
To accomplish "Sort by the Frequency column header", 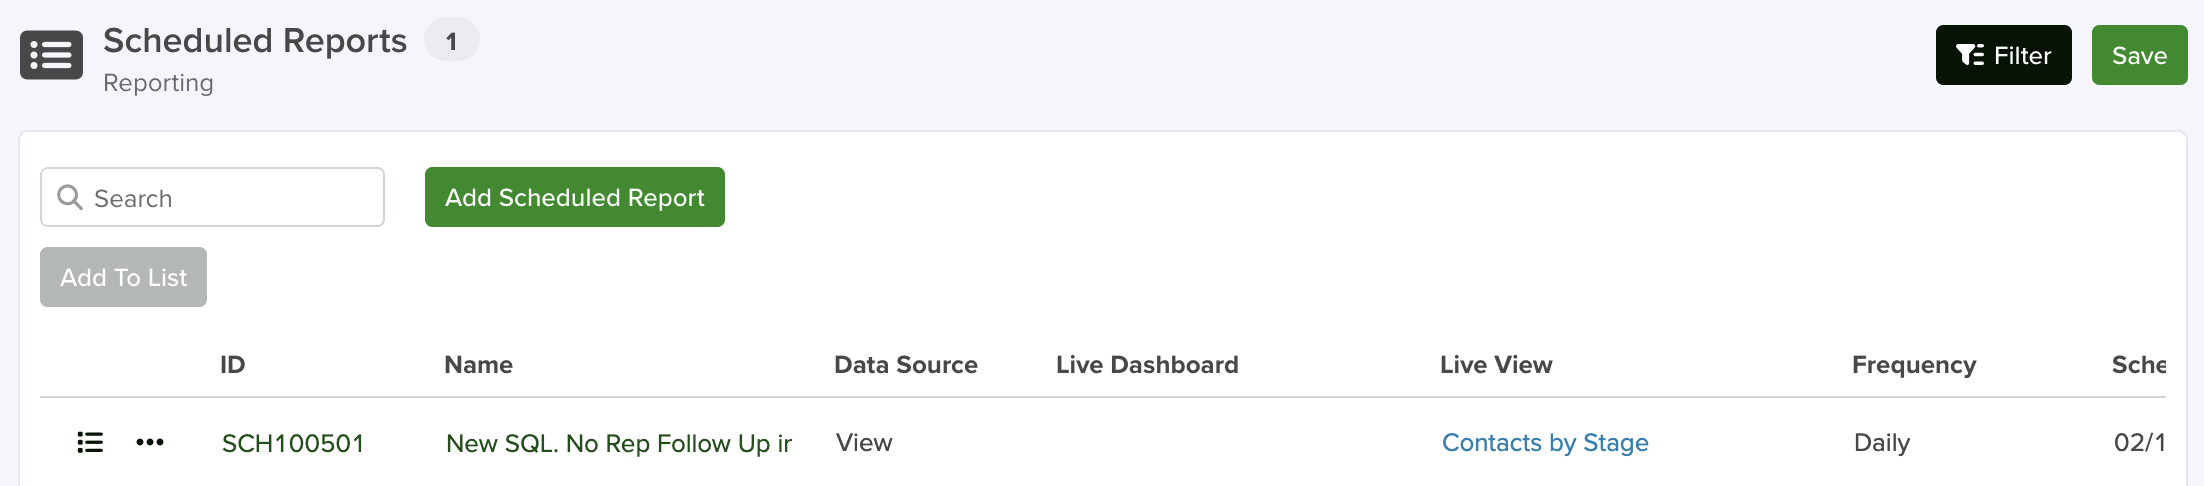I will [x=1914, y=365].
